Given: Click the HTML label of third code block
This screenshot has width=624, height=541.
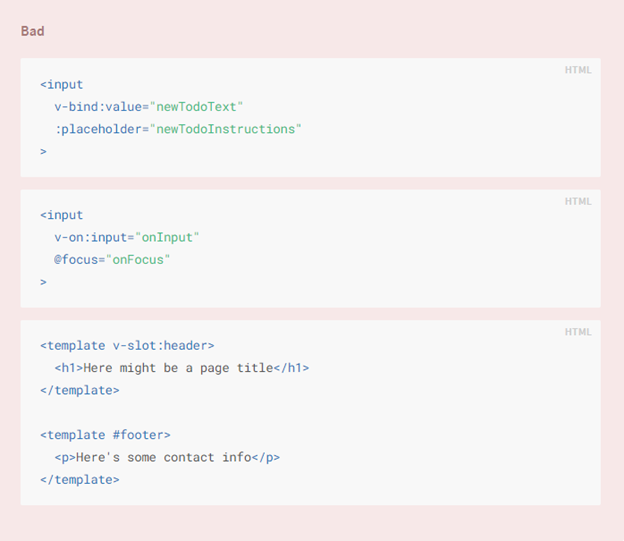Looking at the screenshot, I should [x=578, y=332].
